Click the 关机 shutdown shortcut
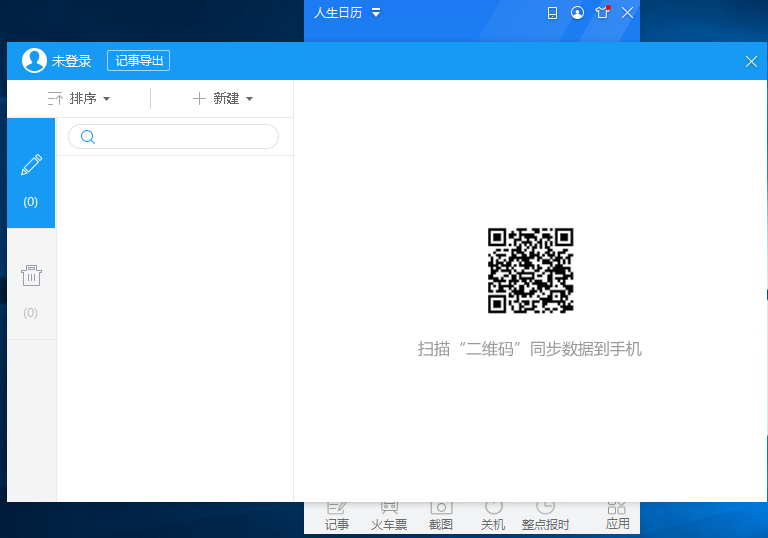Screen dimensions: 768x538 click(493, 517)
